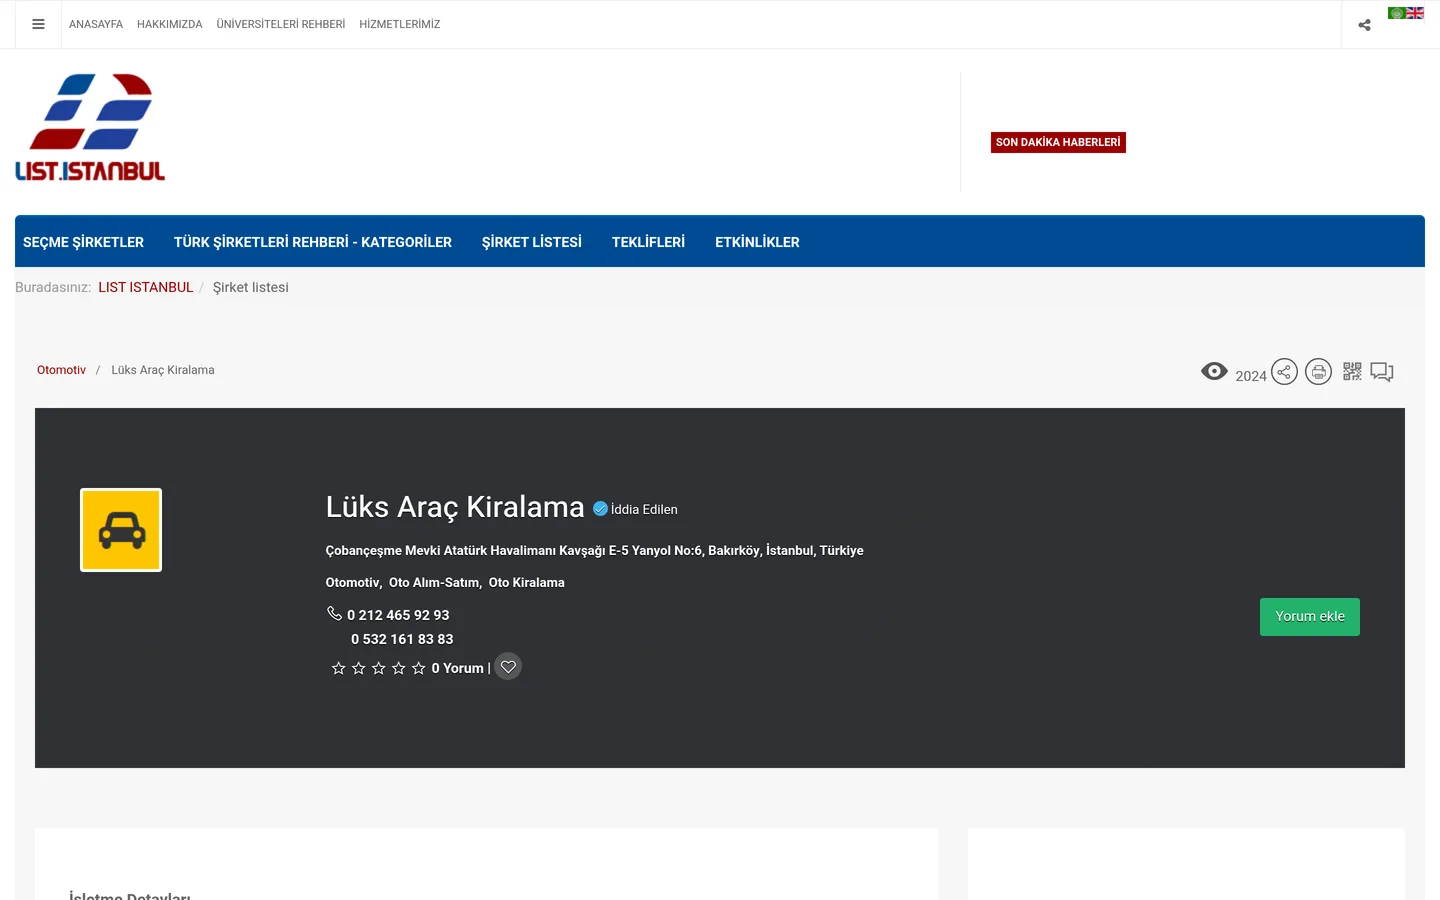Open ÜNİVERSİTELERİ REHBERİ menu item
The width and height of the screenshot is (1440, 900).
tap(281, 24)
